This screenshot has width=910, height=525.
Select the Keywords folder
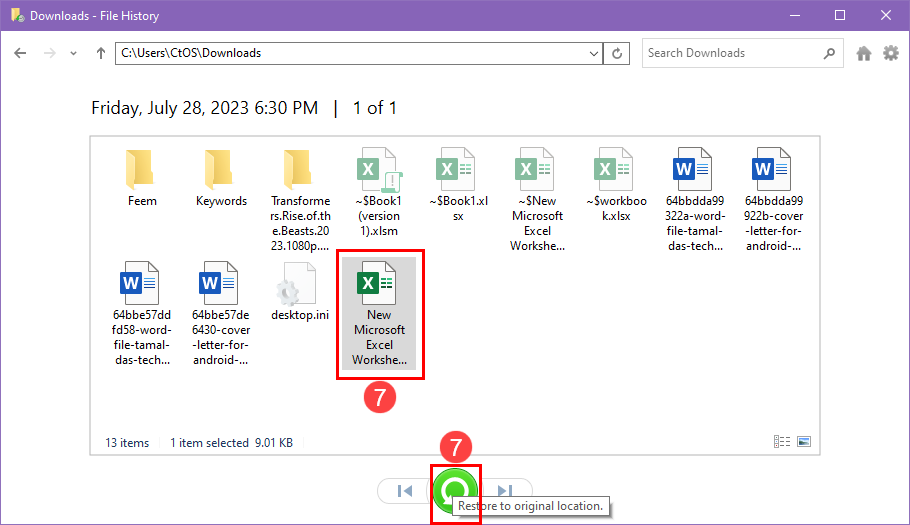coord(221,177)
